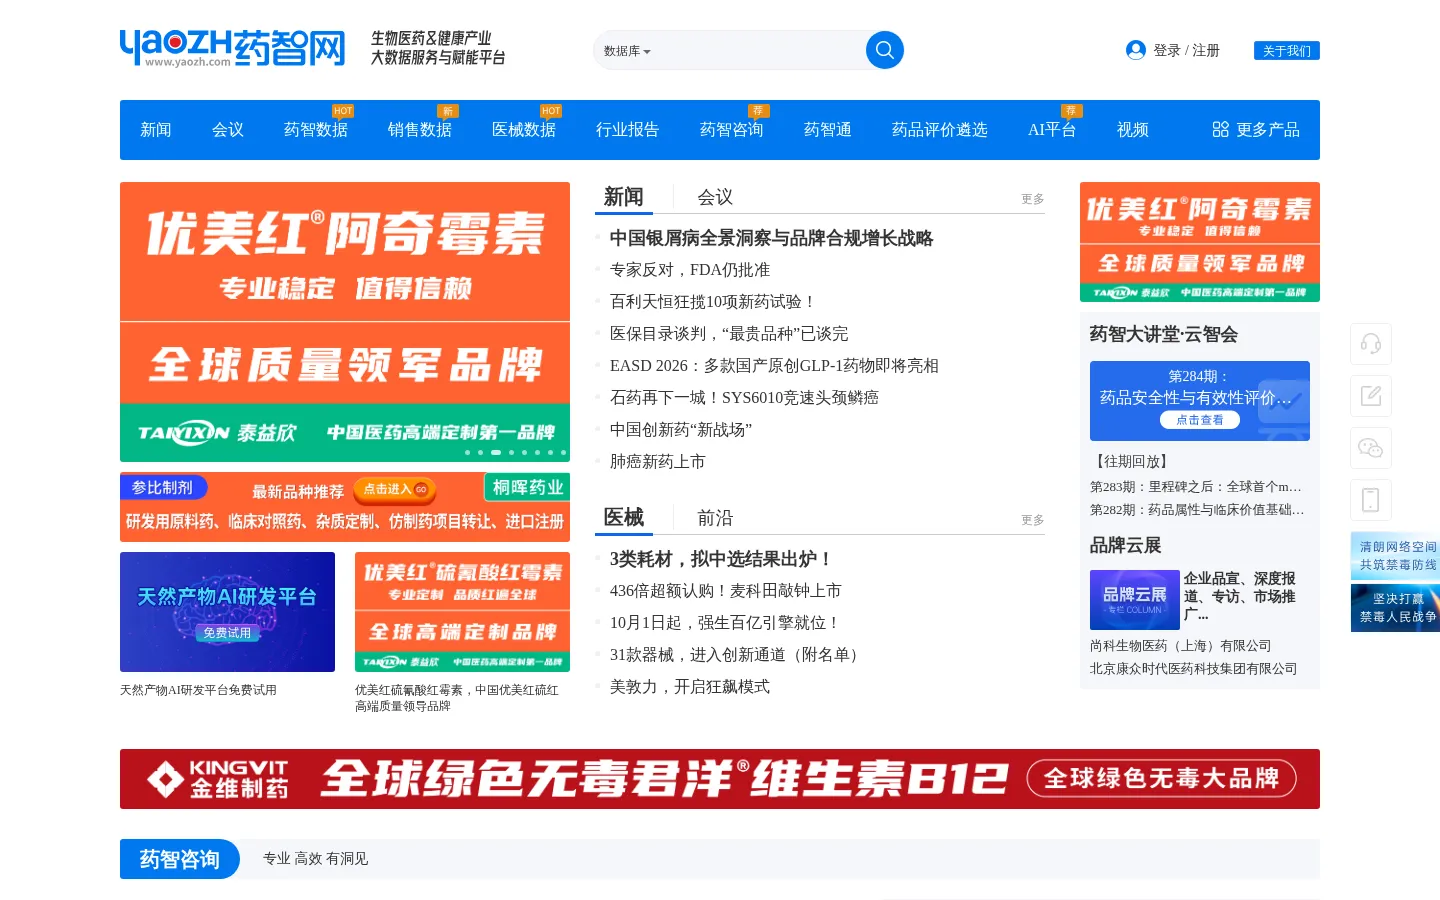The image size is (1440, 900).
Task: Click 更多 beside the 新闻 tab
Action: (x=1033, y=199)
